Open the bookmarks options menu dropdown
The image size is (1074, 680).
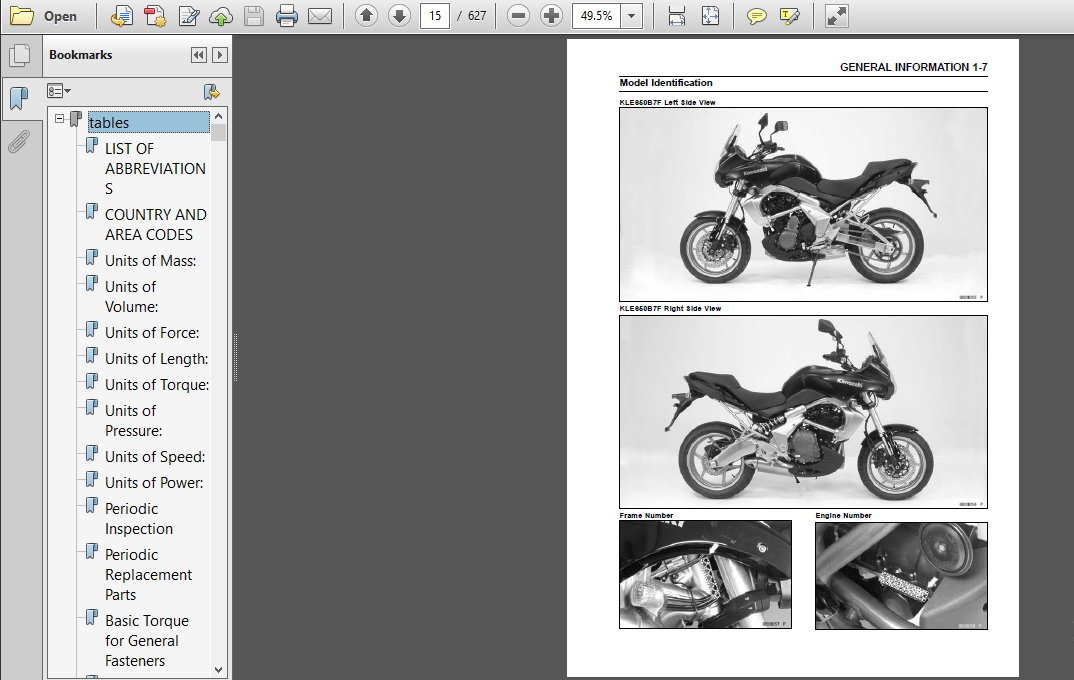click(x=59, y=91)
